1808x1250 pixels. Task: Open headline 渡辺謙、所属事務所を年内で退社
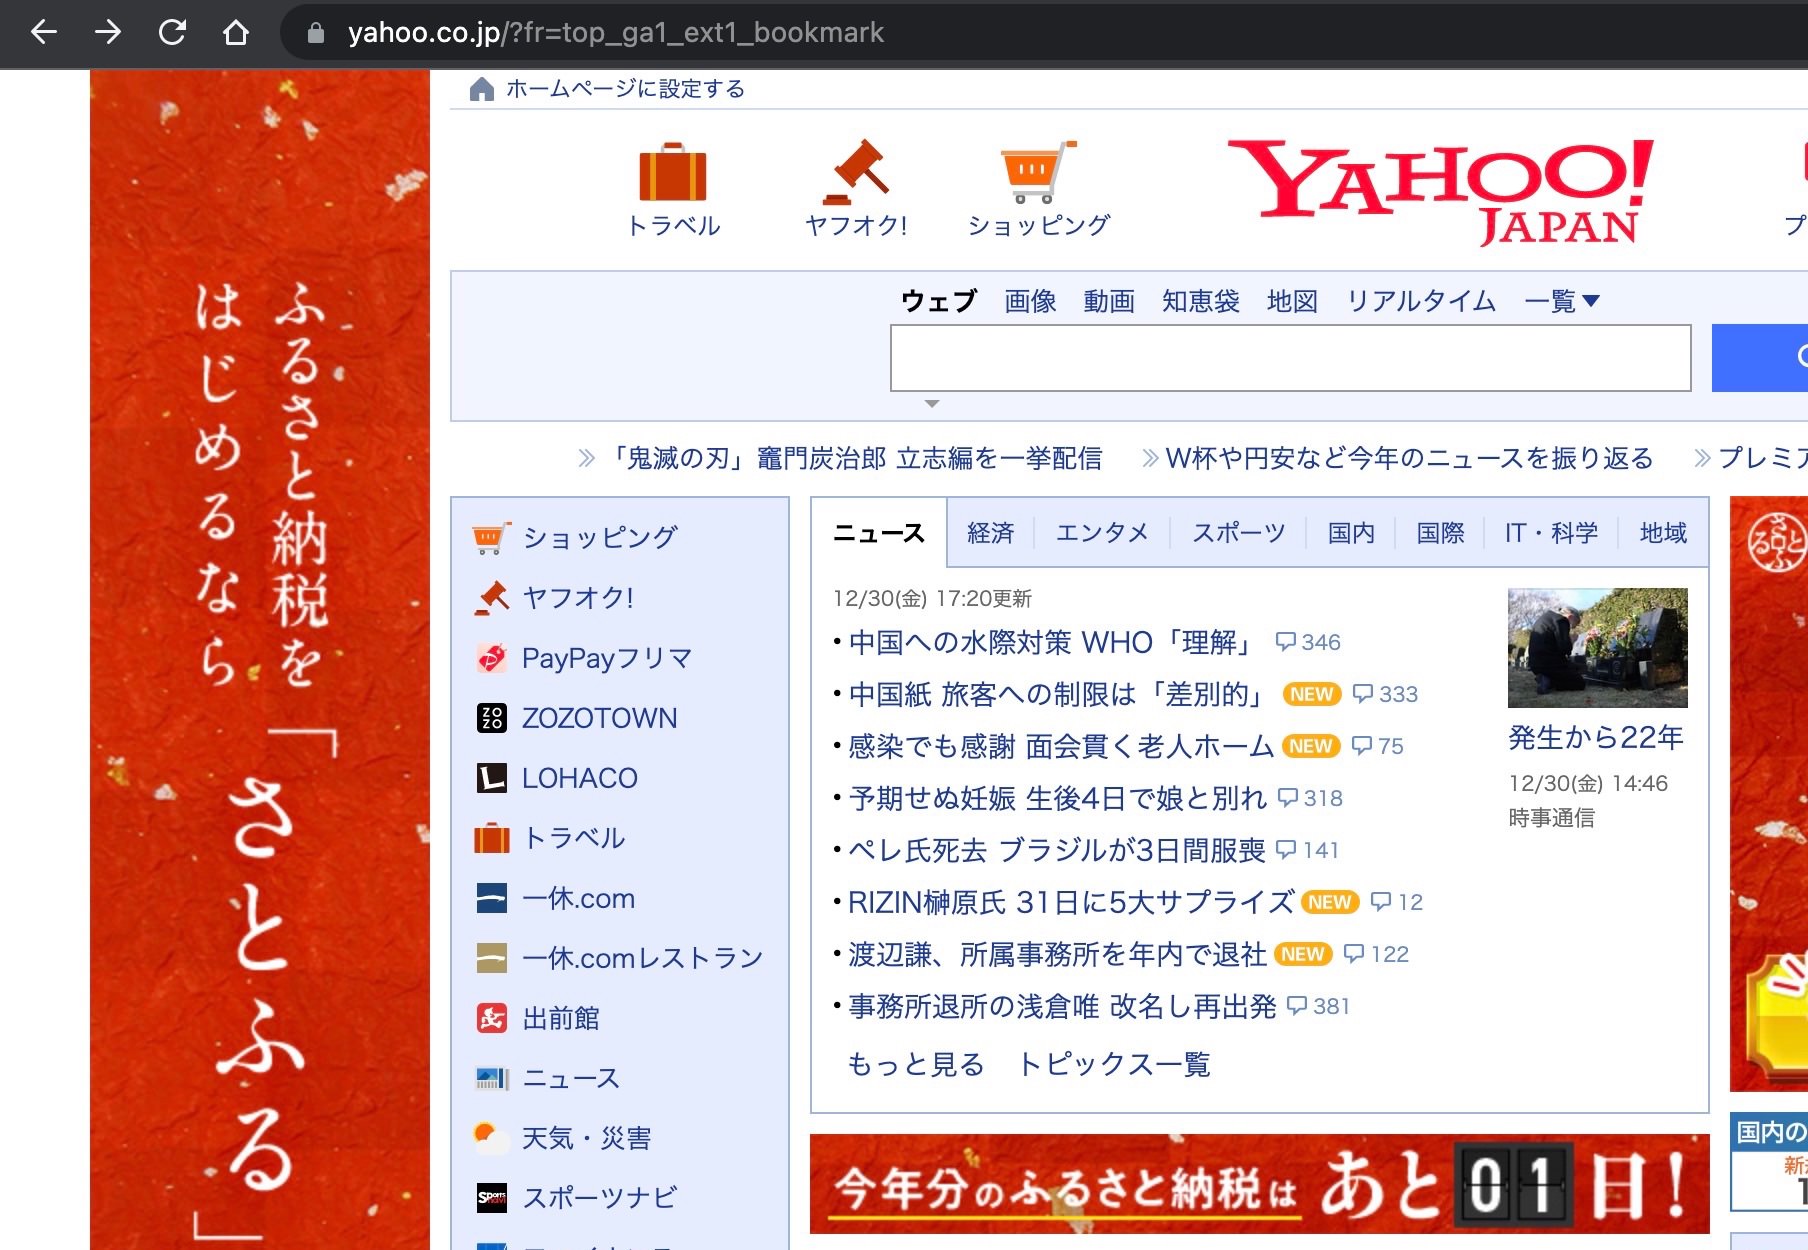pos(1057,954)
